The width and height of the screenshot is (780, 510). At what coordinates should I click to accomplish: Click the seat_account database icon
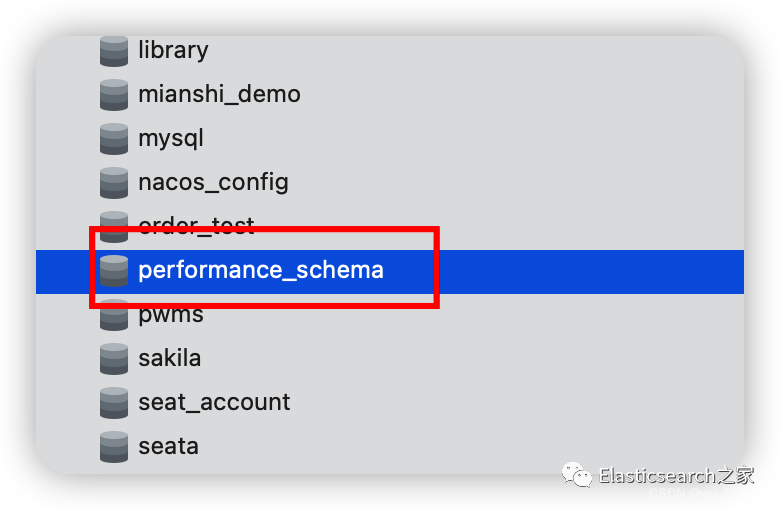click(114, 402)
